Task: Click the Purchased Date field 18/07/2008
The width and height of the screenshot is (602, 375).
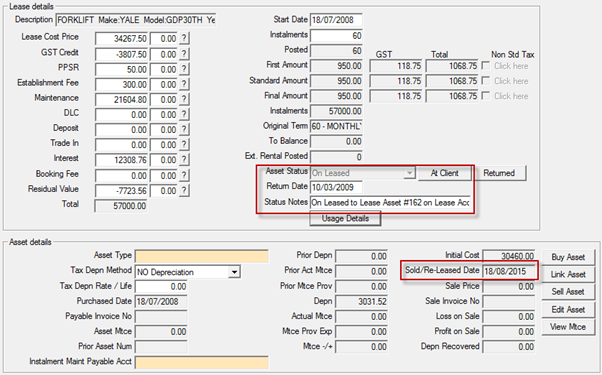Action: [161, 302]
